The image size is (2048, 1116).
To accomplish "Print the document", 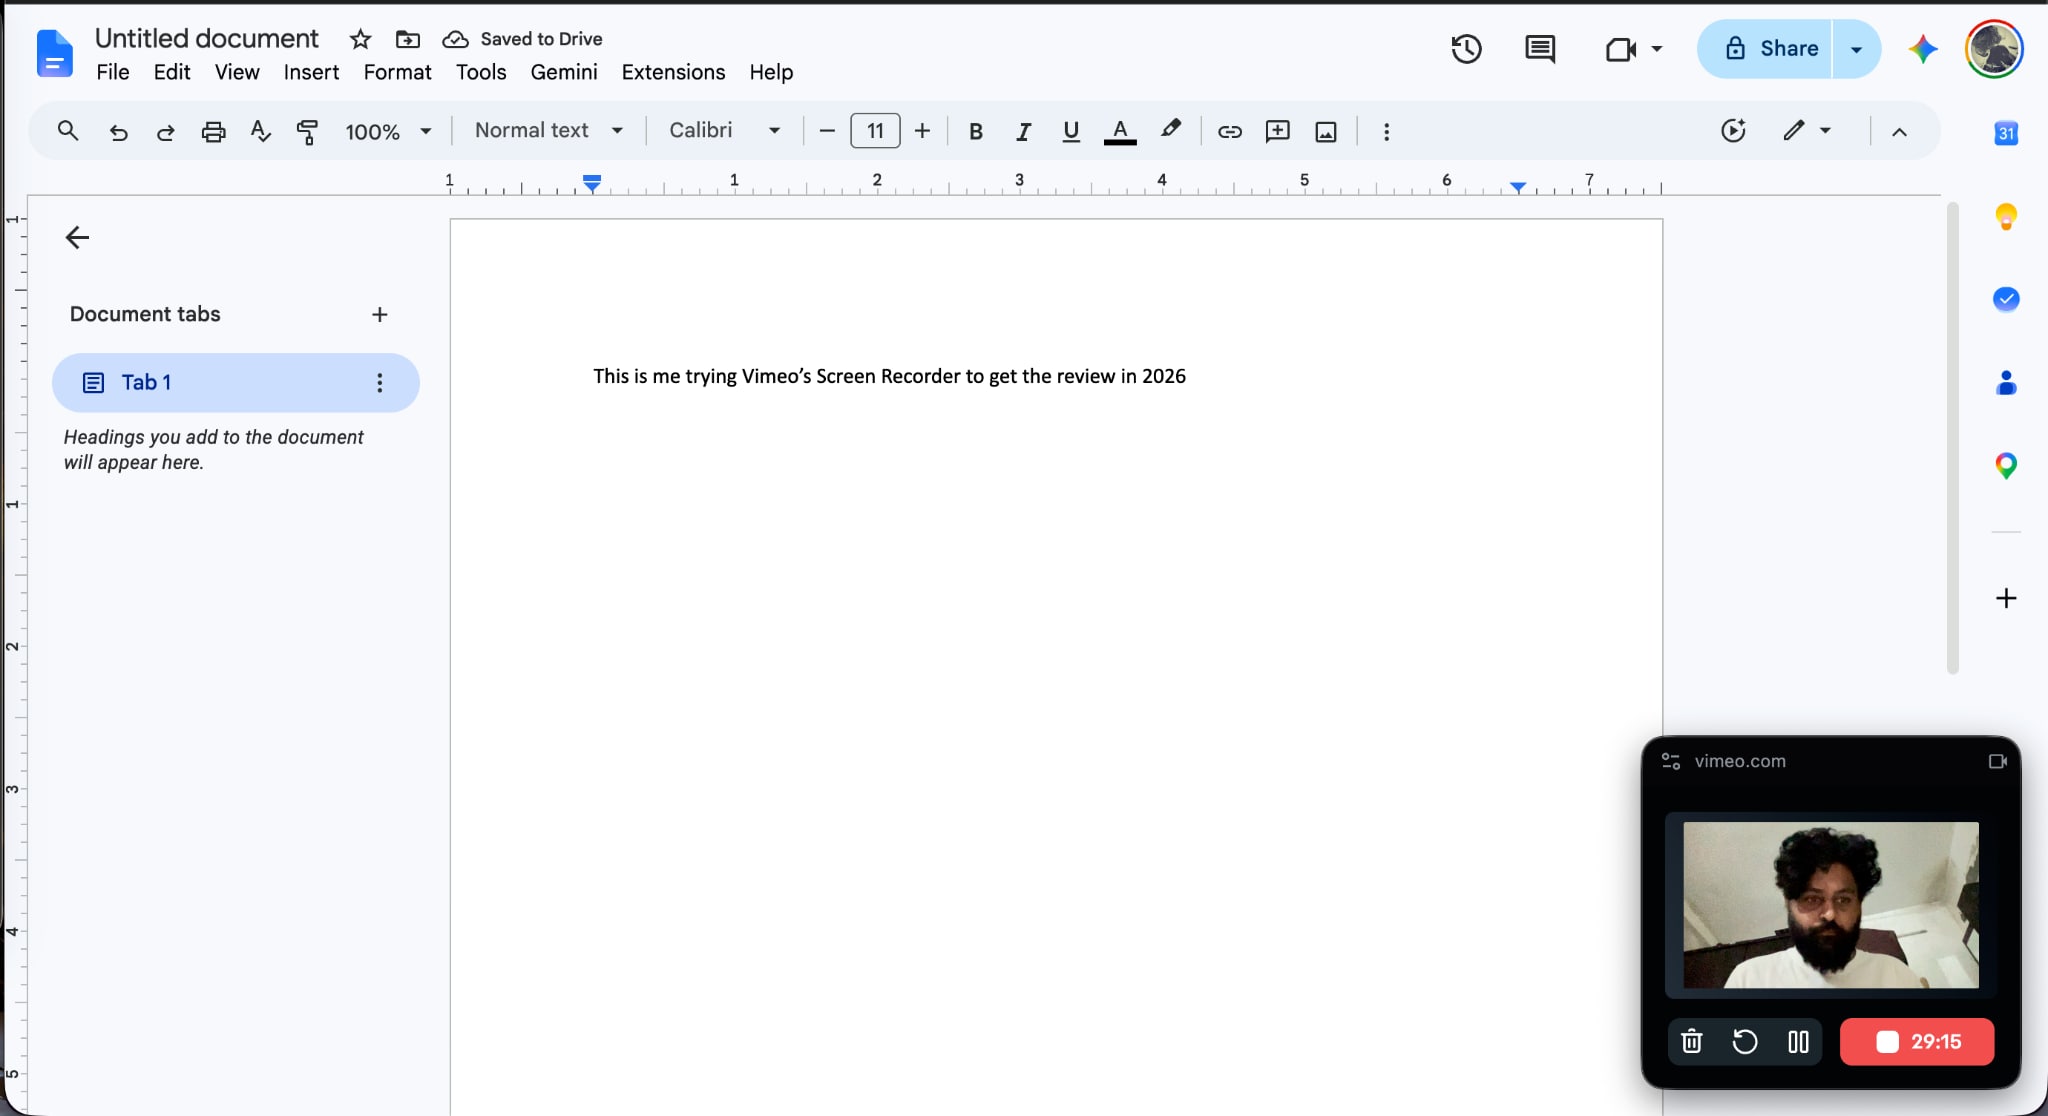I will pyautogui.click(x=213, y=131).
